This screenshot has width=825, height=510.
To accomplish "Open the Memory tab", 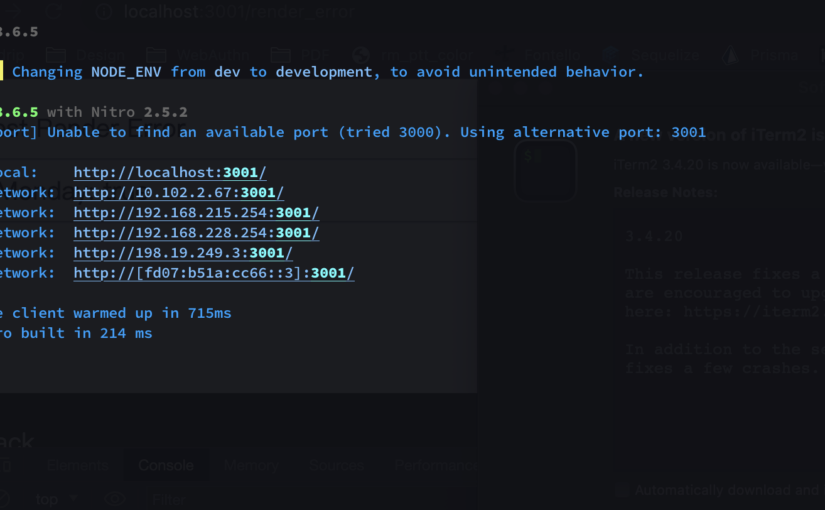I will (251, 465).
